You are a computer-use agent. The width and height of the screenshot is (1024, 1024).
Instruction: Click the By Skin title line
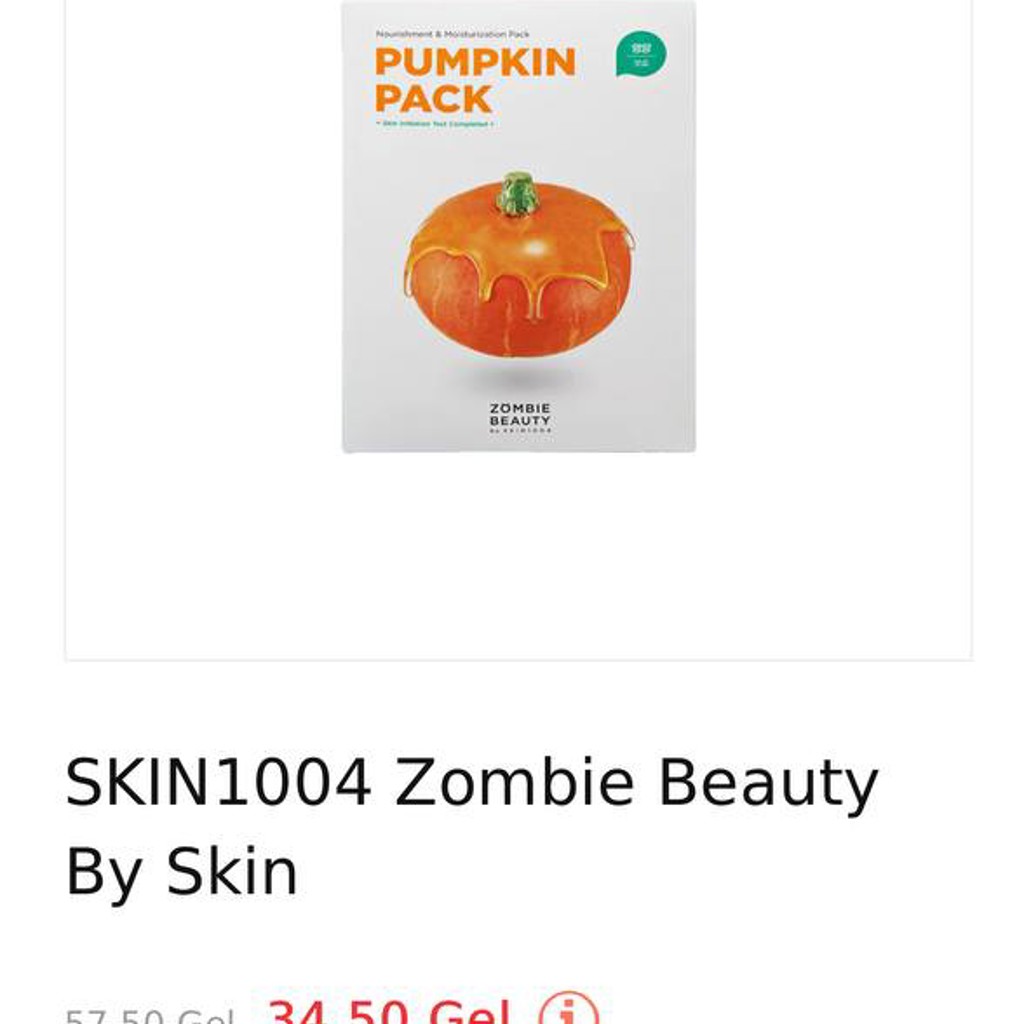click(182, 872)
